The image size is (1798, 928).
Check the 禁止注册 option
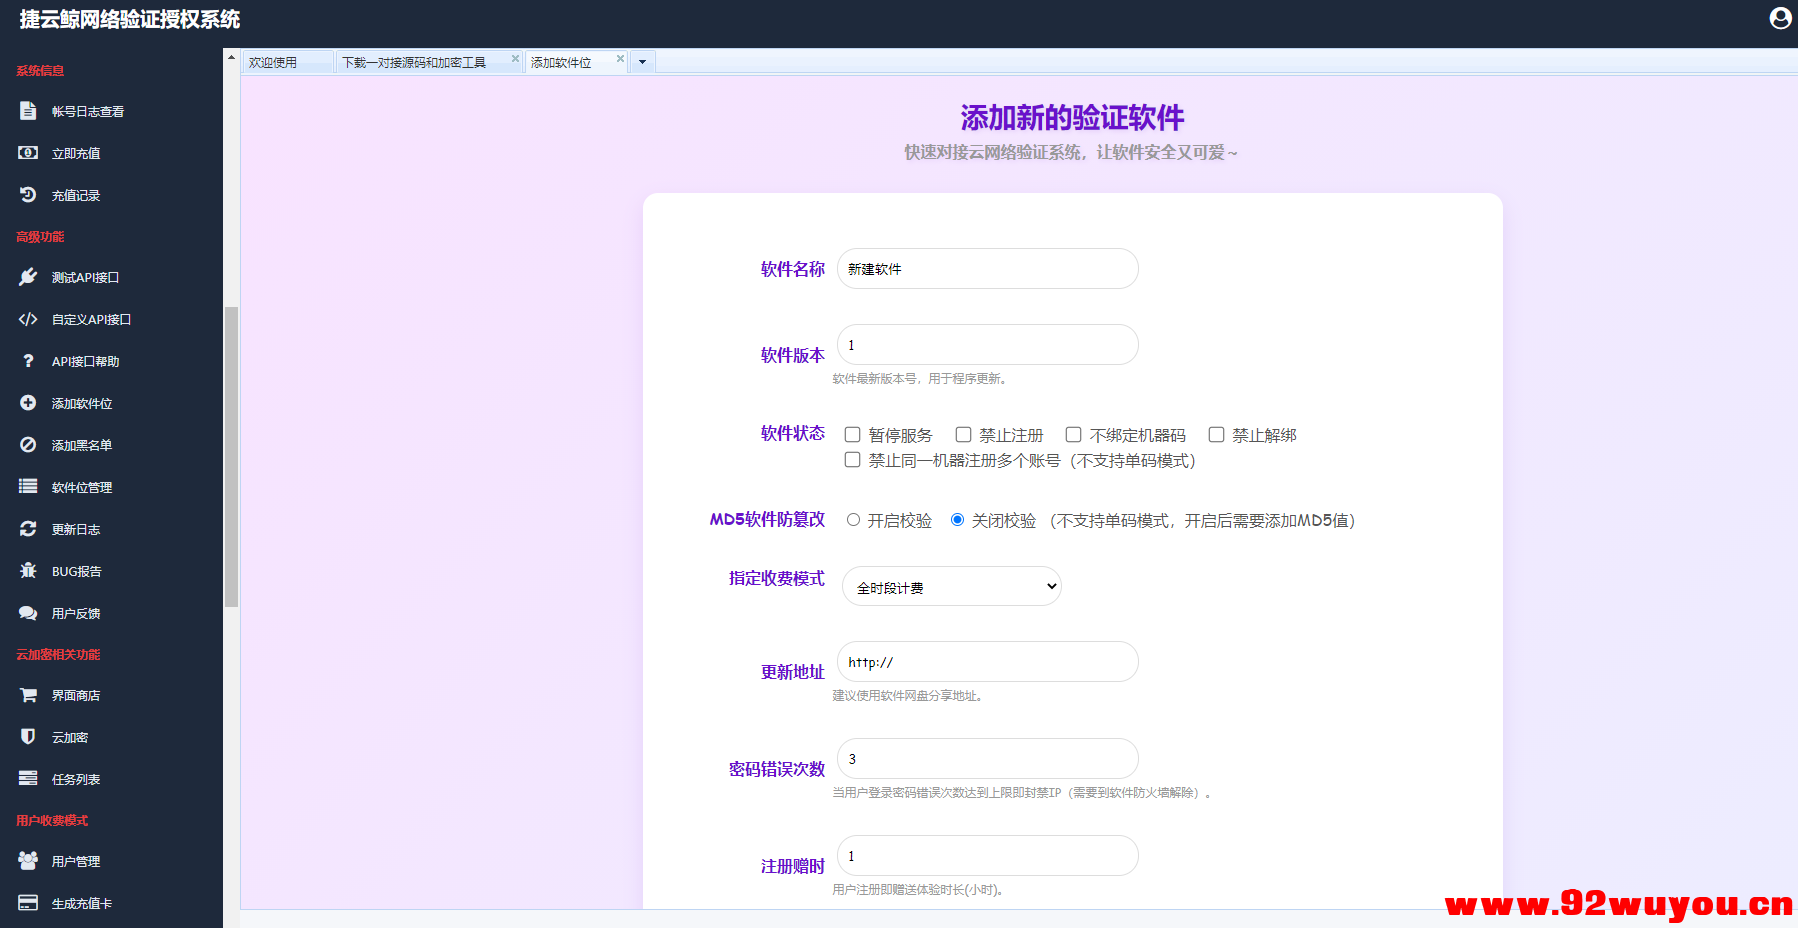pyautogui.click(x=963, y=434)
